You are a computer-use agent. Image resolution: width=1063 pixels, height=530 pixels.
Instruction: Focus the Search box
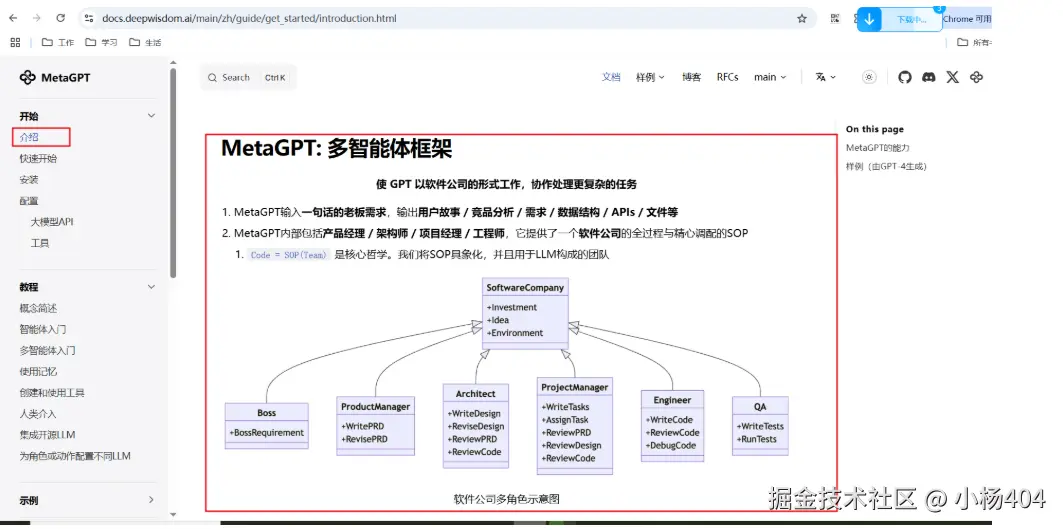click(248, 77)
